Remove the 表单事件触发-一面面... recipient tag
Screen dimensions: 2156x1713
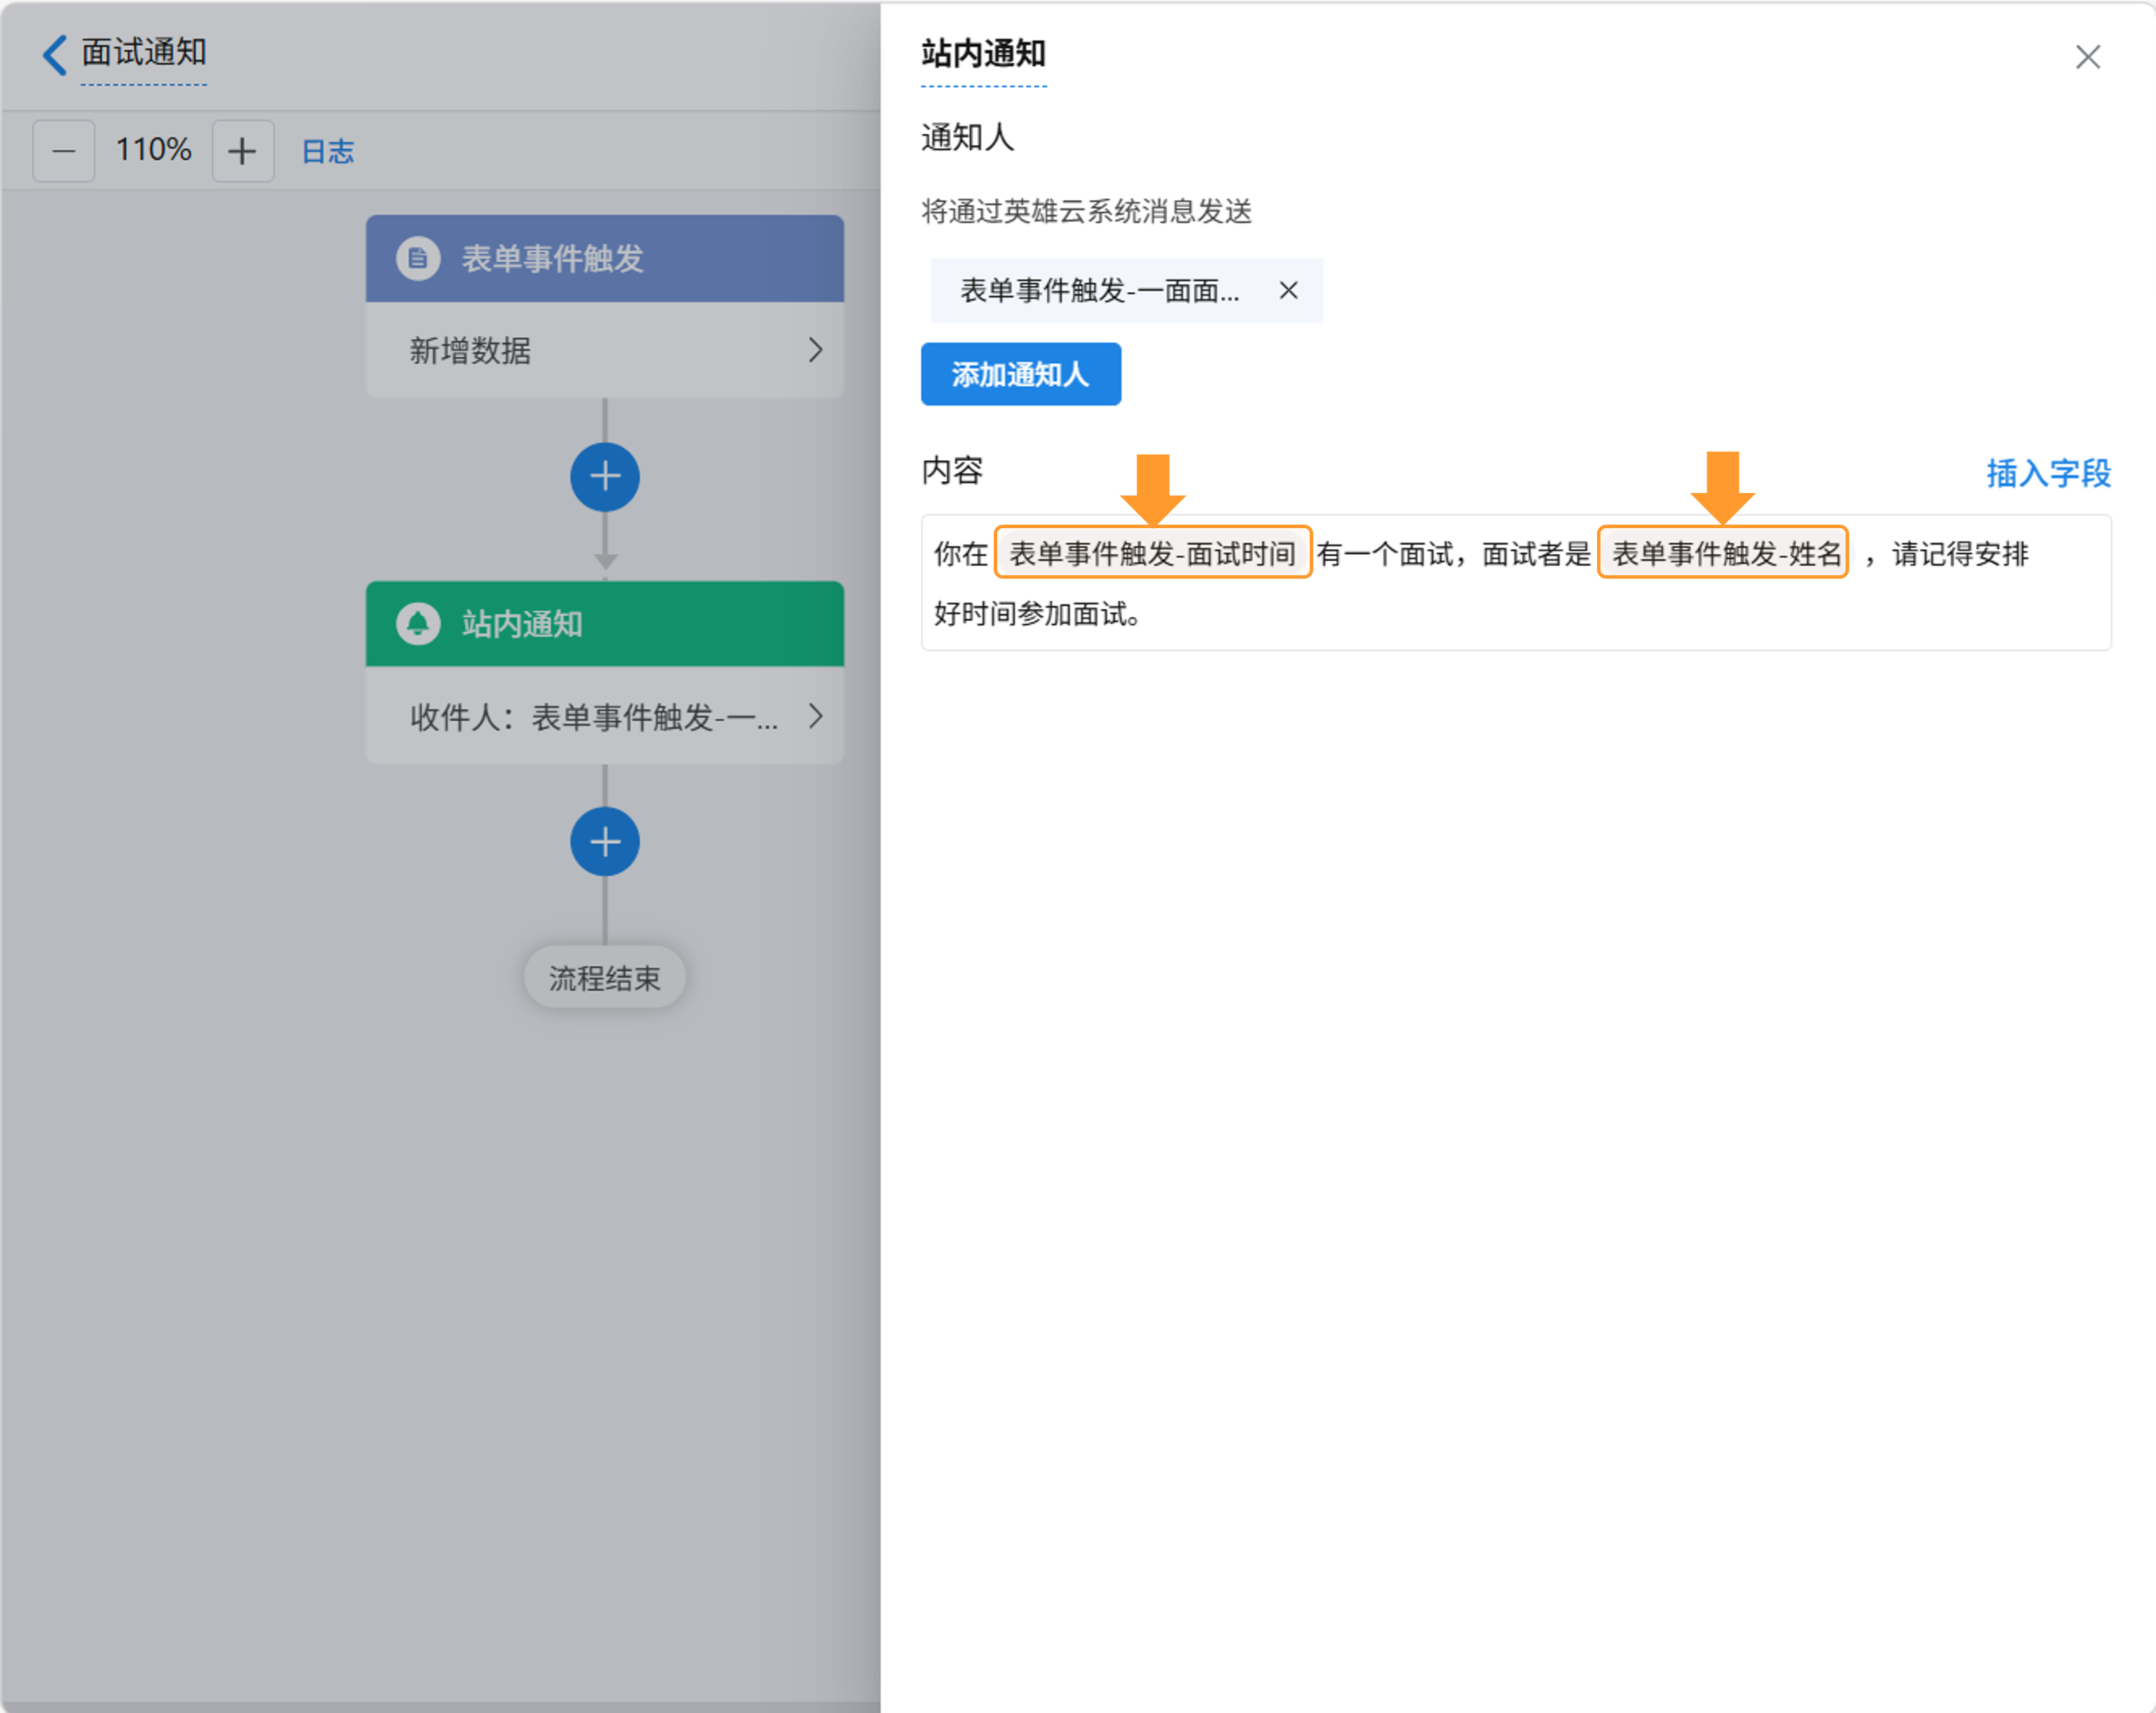(1288, 290)
